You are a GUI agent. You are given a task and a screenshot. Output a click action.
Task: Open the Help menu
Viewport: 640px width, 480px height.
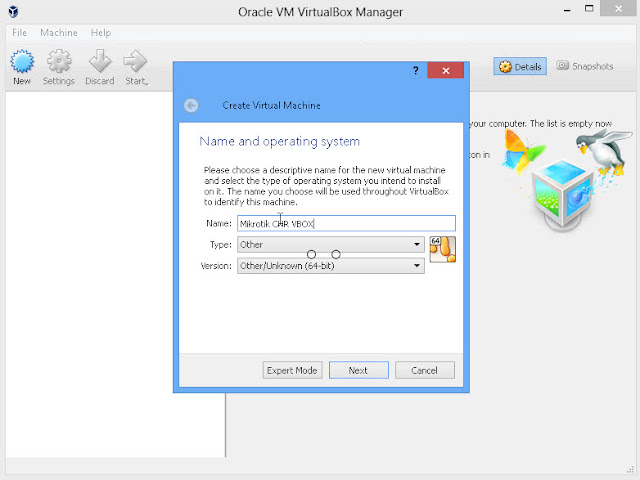coord(101,33)
